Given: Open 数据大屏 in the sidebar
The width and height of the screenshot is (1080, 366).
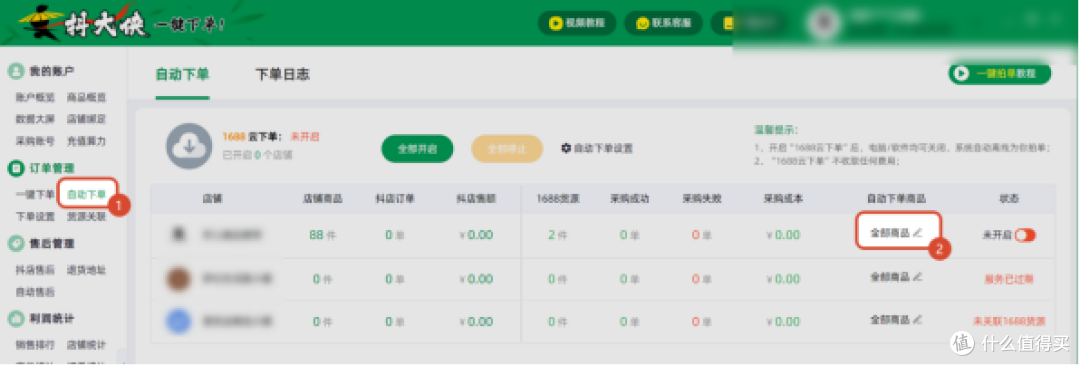Looking at the screenshot, I should (35, 119).
